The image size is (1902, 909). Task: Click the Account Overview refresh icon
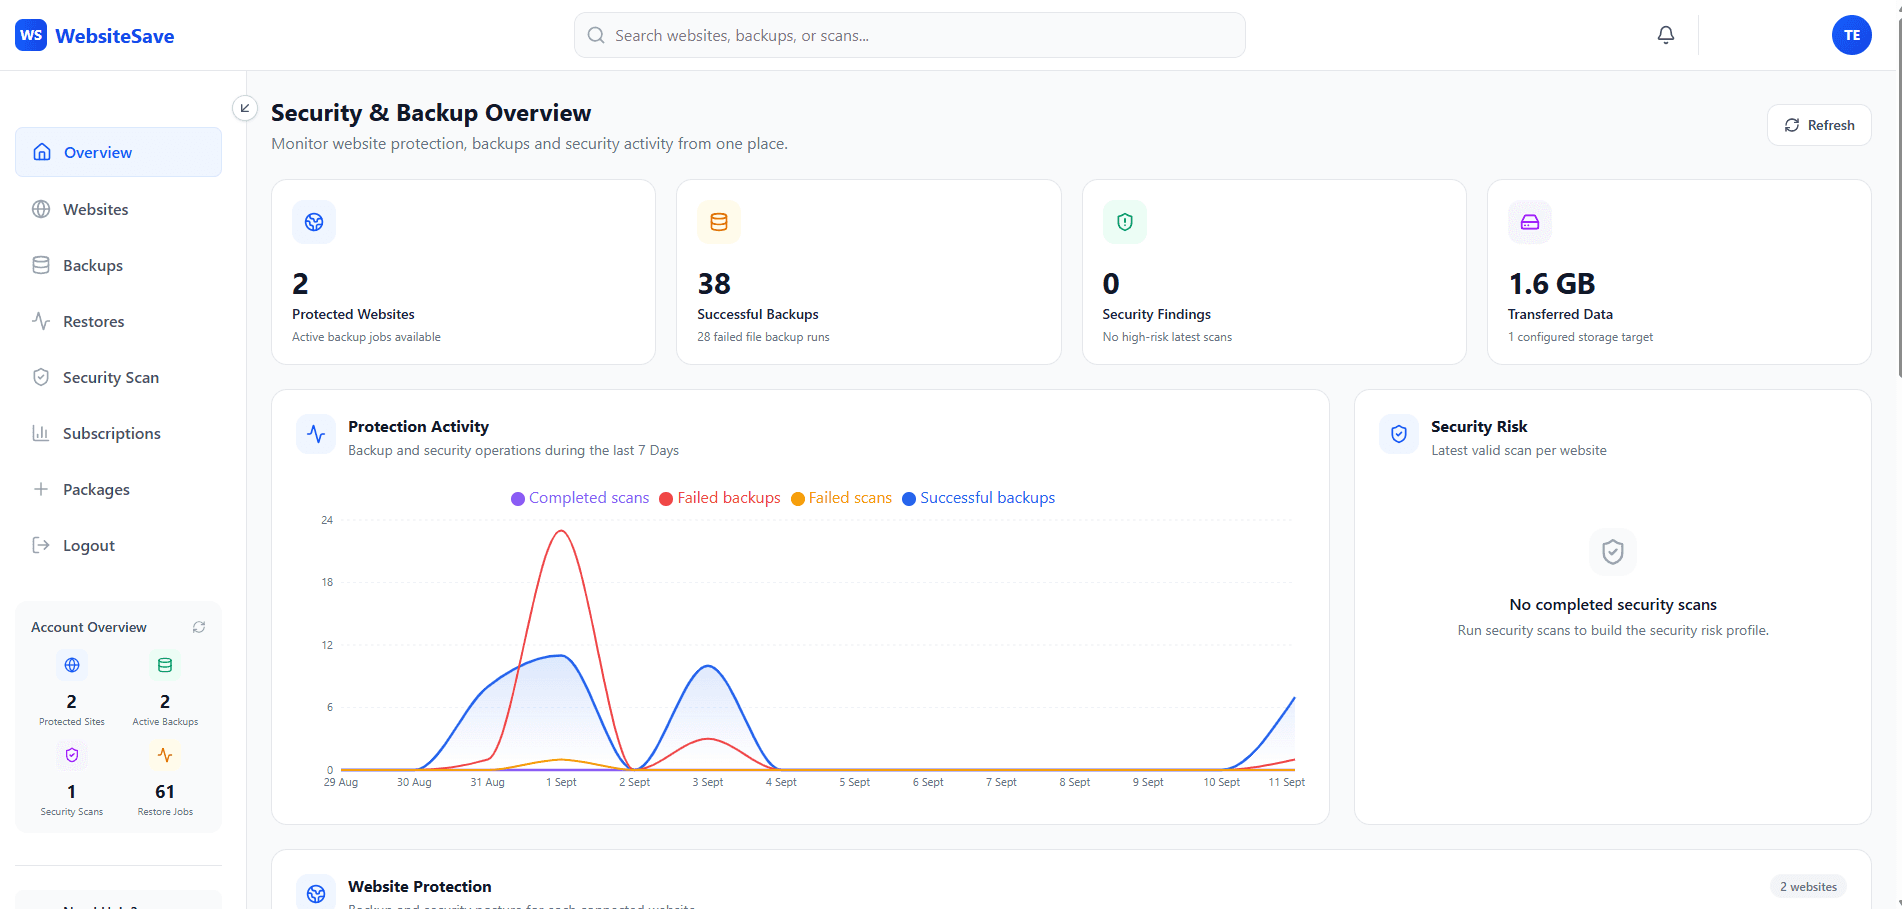point(199,627)
